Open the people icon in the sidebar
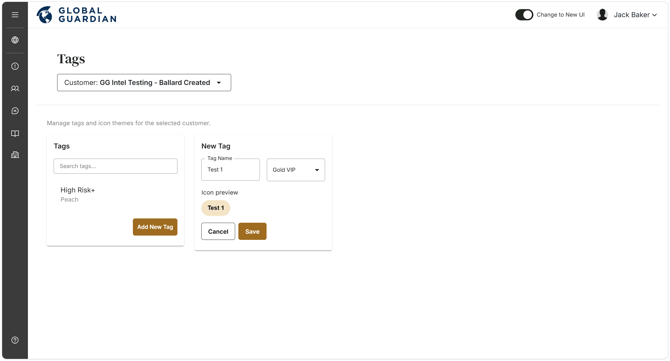Image resolution: width=670 pixels, height=361 pixels. [x=15, y=88]
